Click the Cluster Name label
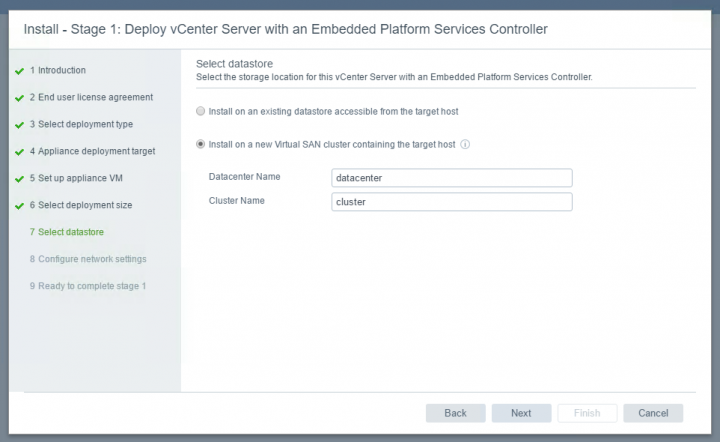The image size is (720, 442). [x=236, y=201]
